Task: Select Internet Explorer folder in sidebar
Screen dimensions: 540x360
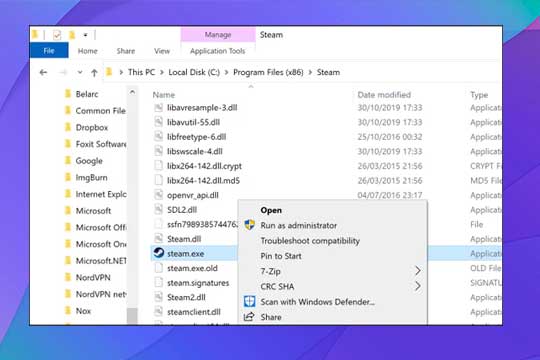Action: pyautogui.click(x=95, y=194)
